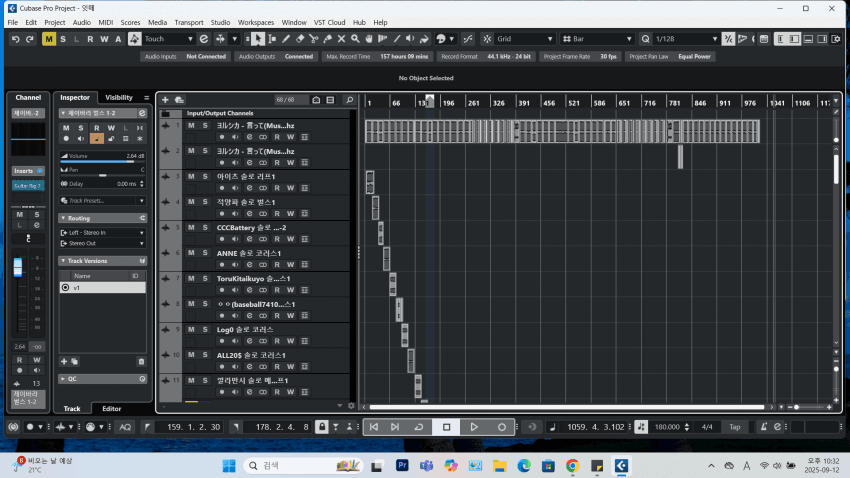Start playback with the Play button
850x478 pixels.
pyautogui.click(x=474, y=426)
